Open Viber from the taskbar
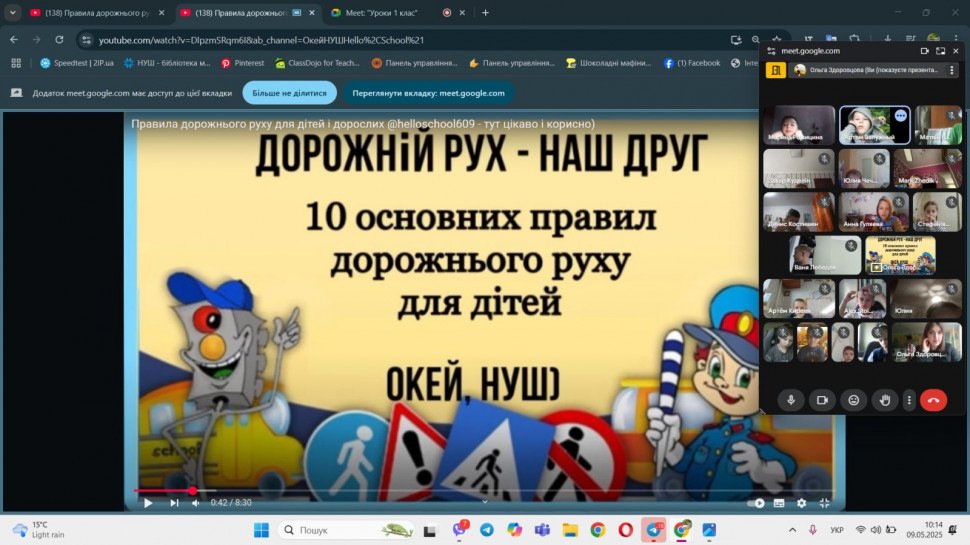This screenshot has width=970, height=545. point(460,530)
